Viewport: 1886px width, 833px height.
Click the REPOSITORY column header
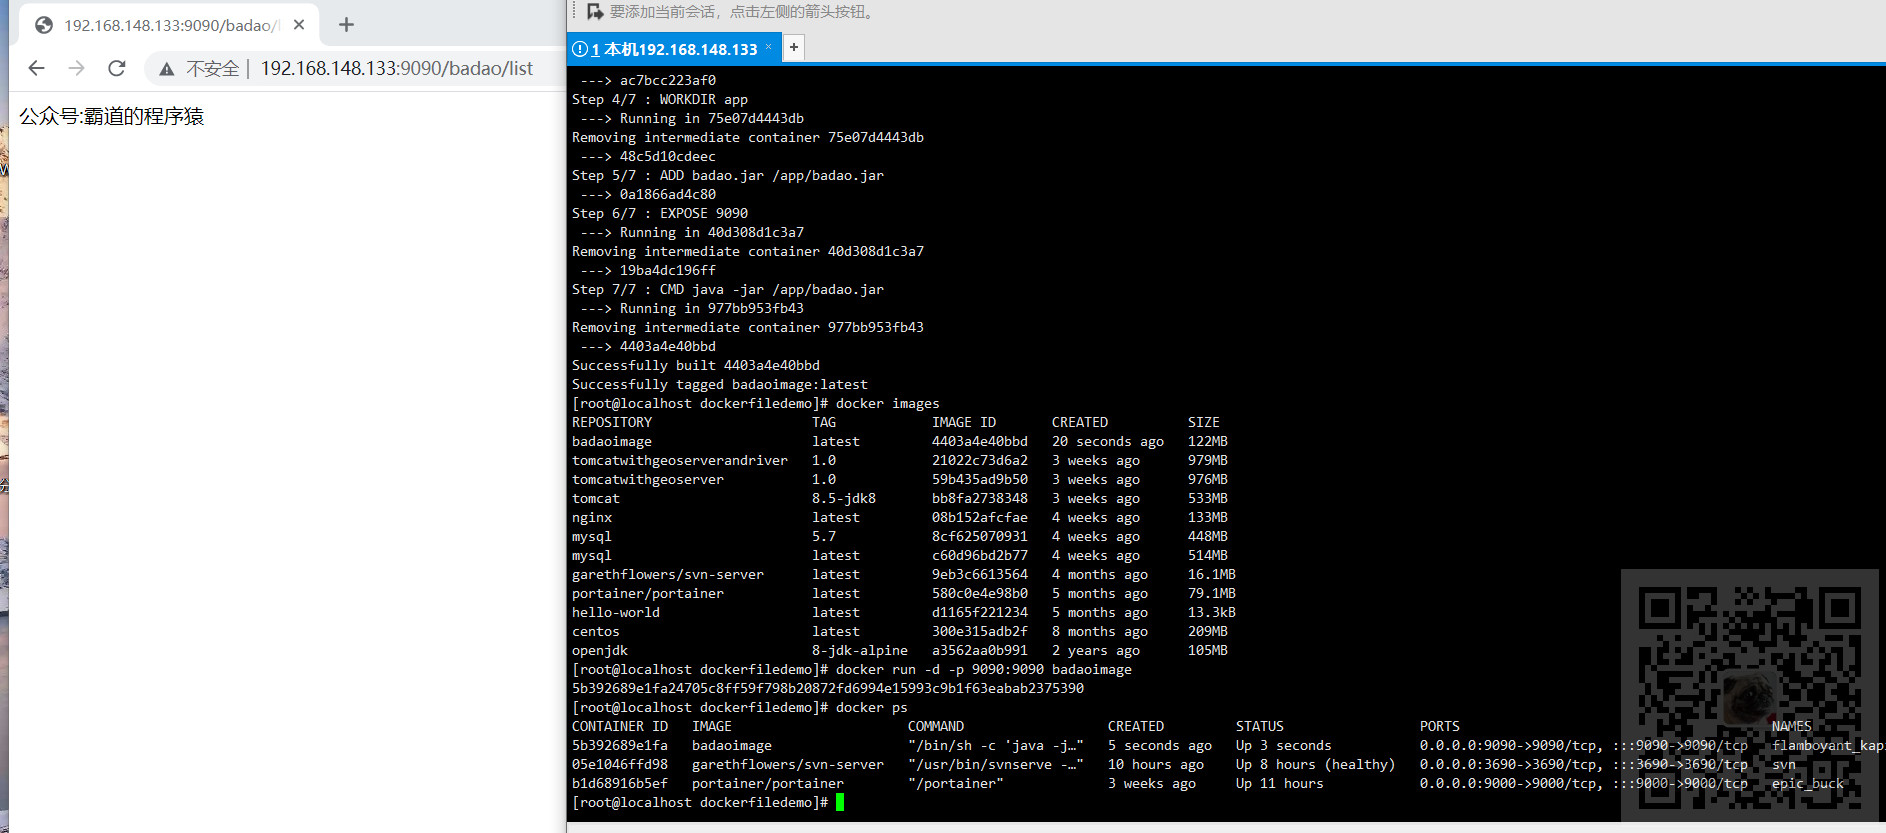[x=612, y=422]
